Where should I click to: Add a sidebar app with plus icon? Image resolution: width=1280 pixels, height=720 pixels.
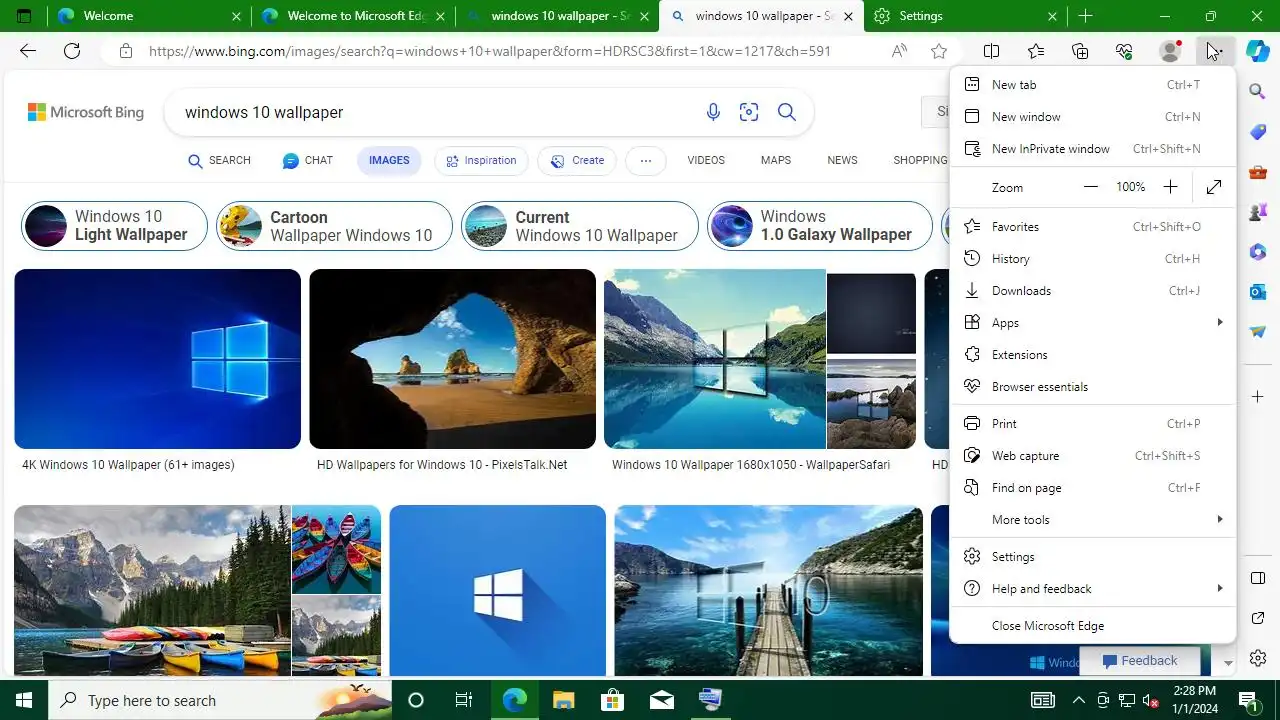tap(1258, 397)
